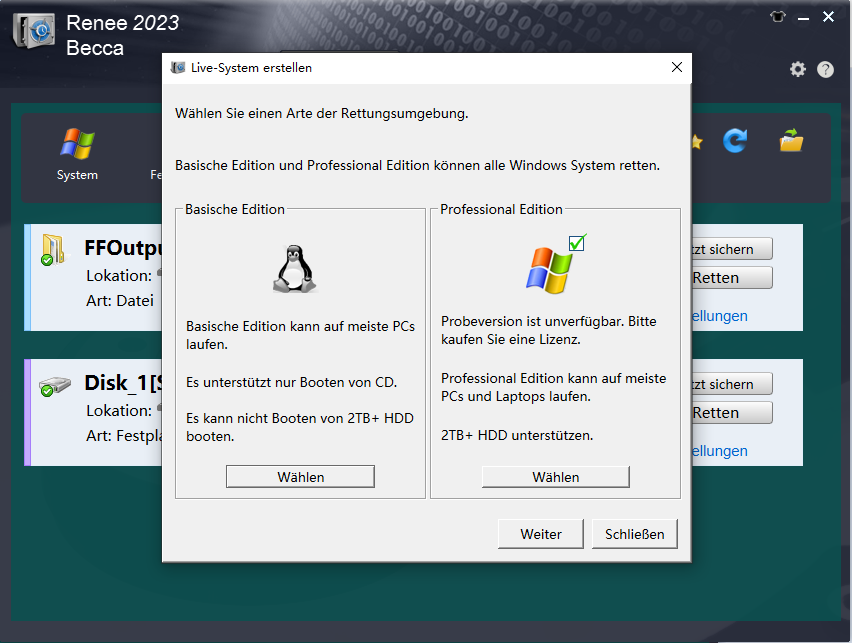Screen dimensions: 852x643
Task: Click the magician hat icon in the title bar
Action: coord(777,16)
